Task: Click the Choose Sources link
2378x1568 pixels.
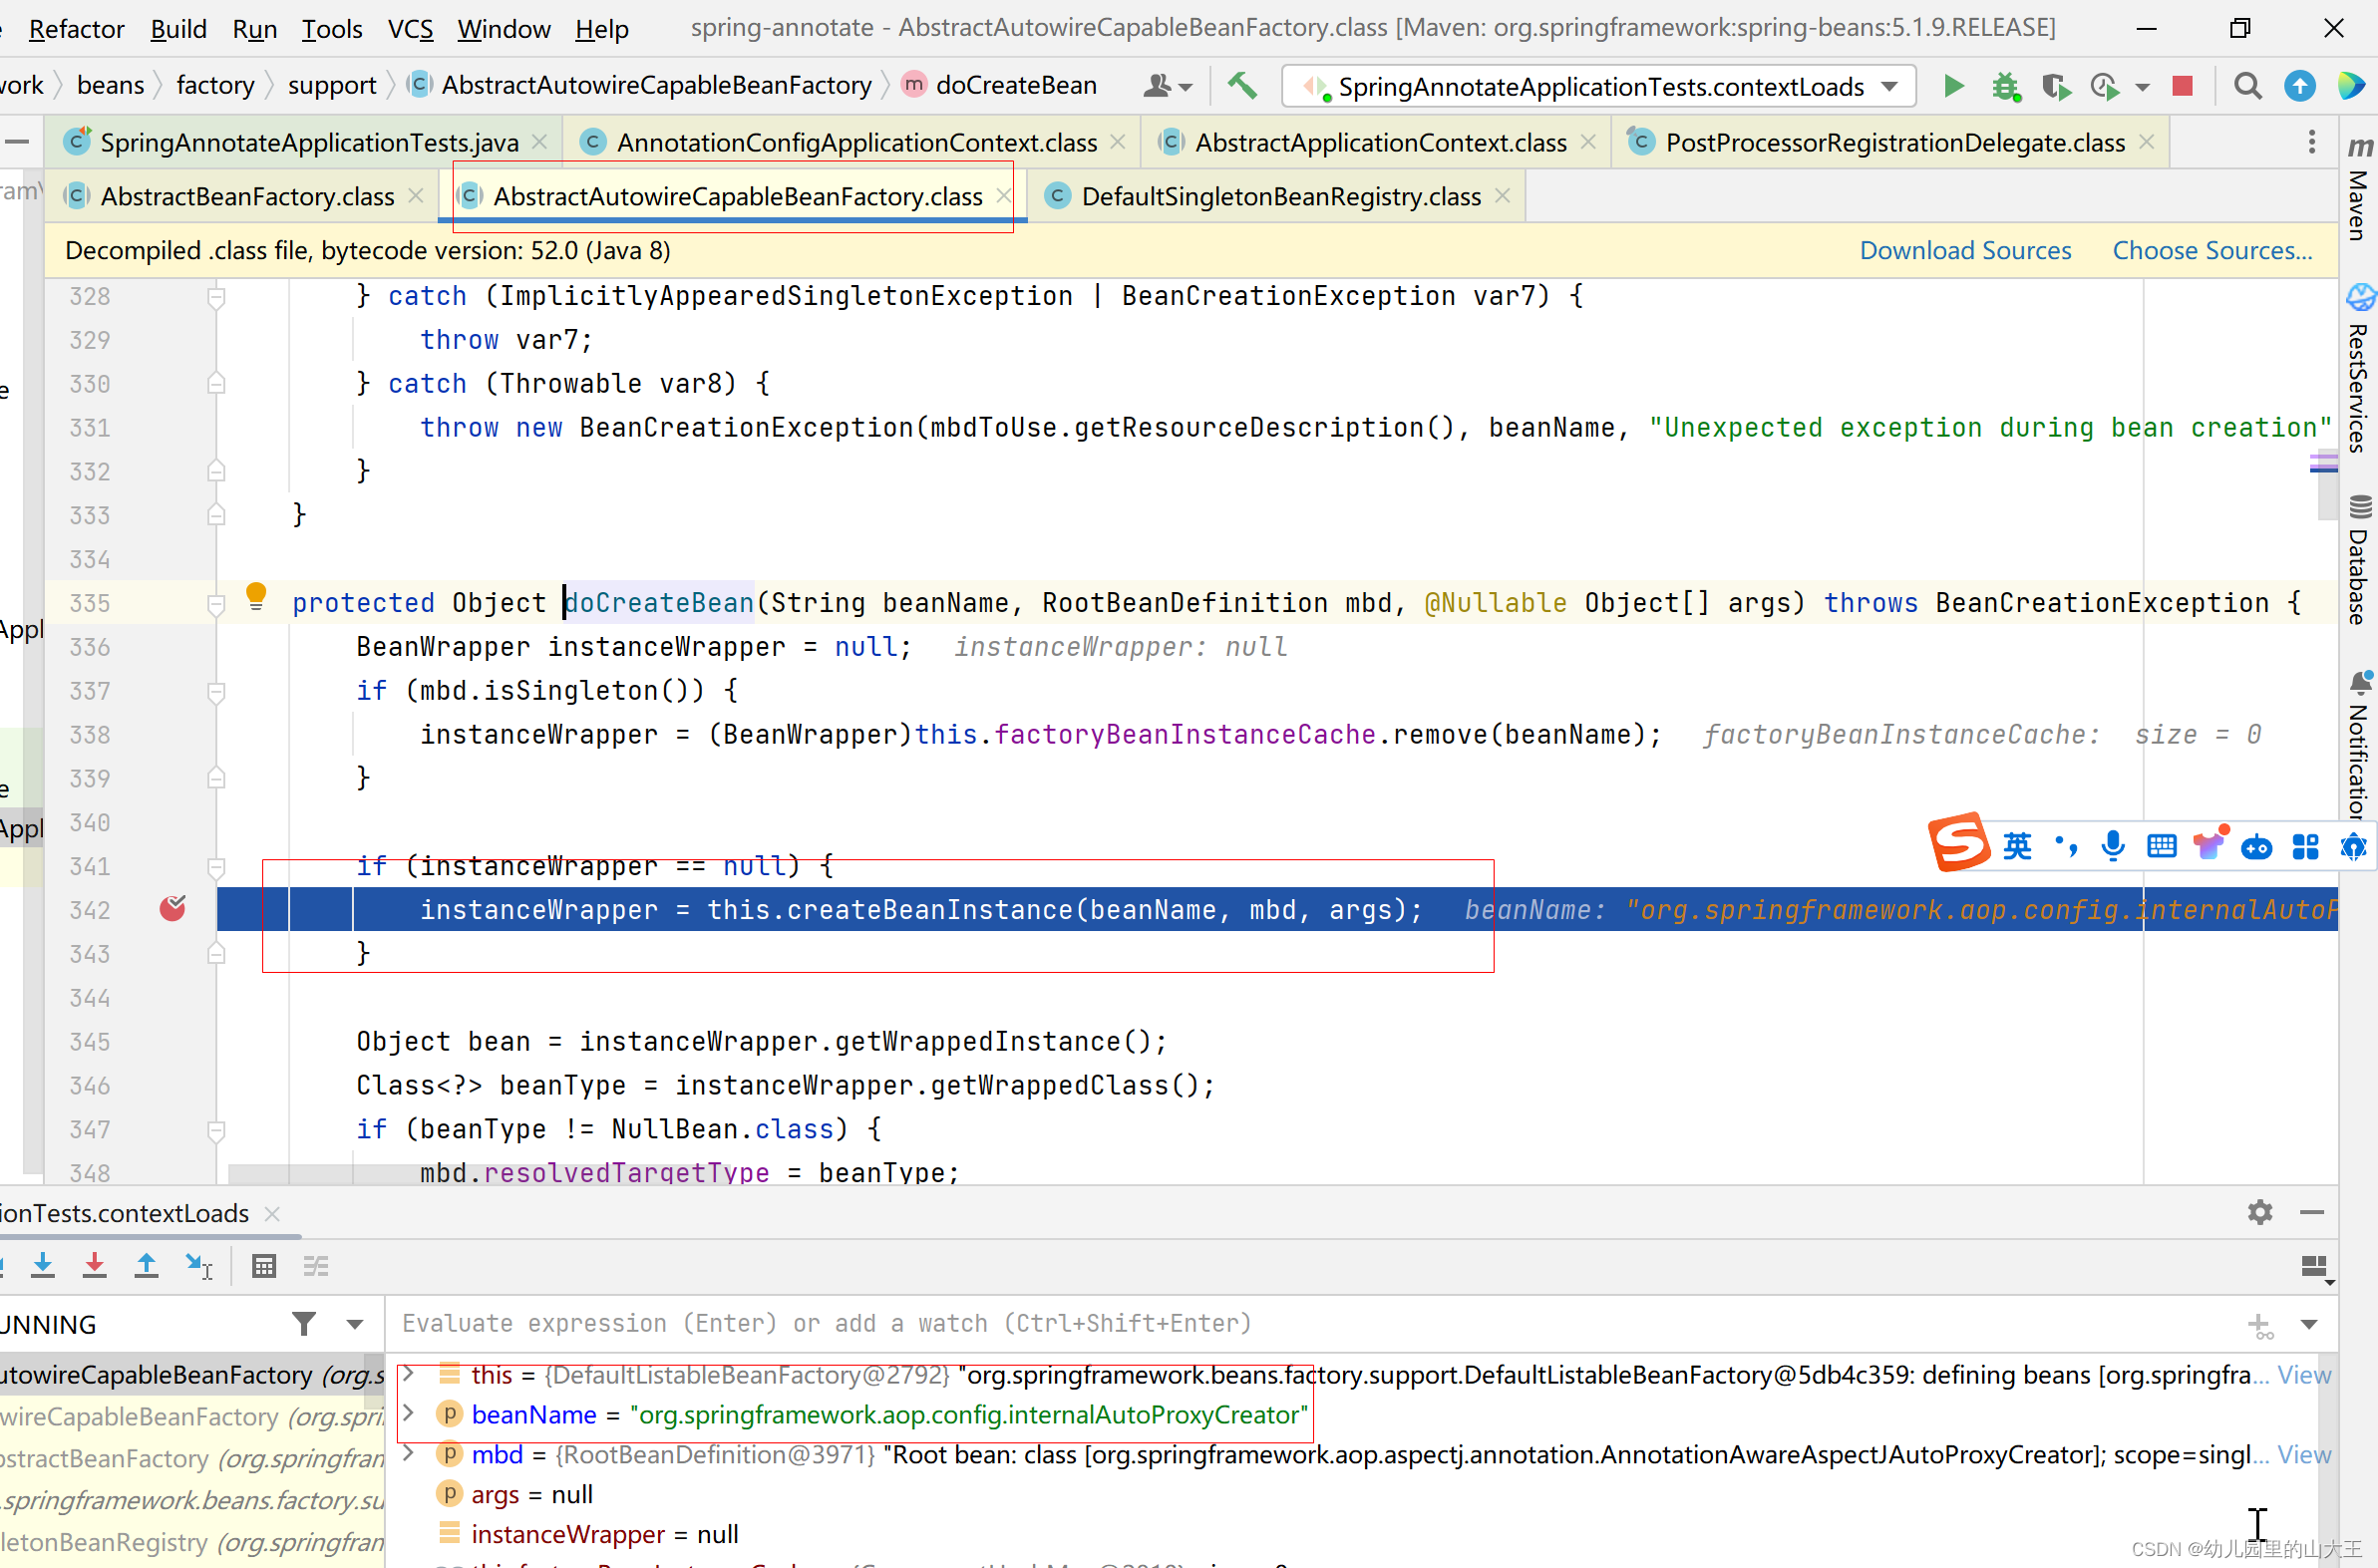Action: point(2211,250)
